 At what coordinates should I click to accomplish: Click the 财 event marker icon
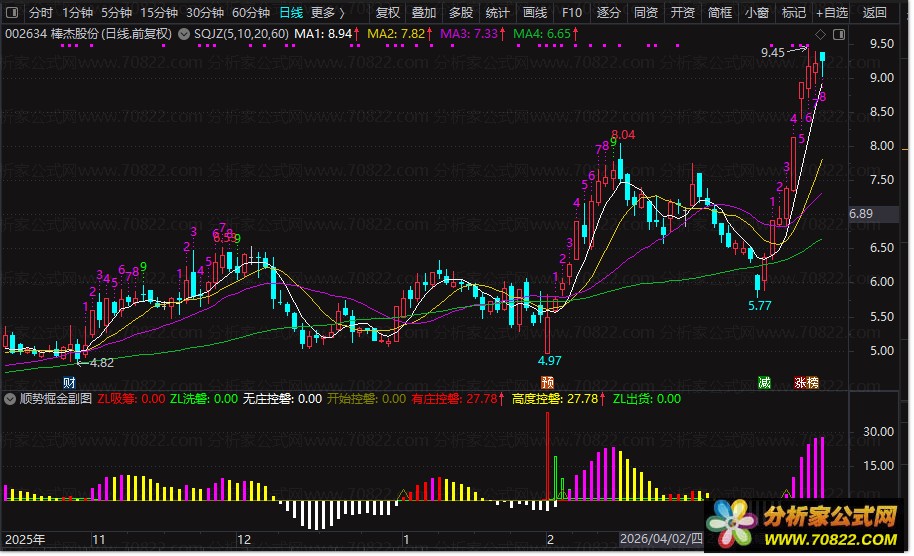tap(69, 383)
